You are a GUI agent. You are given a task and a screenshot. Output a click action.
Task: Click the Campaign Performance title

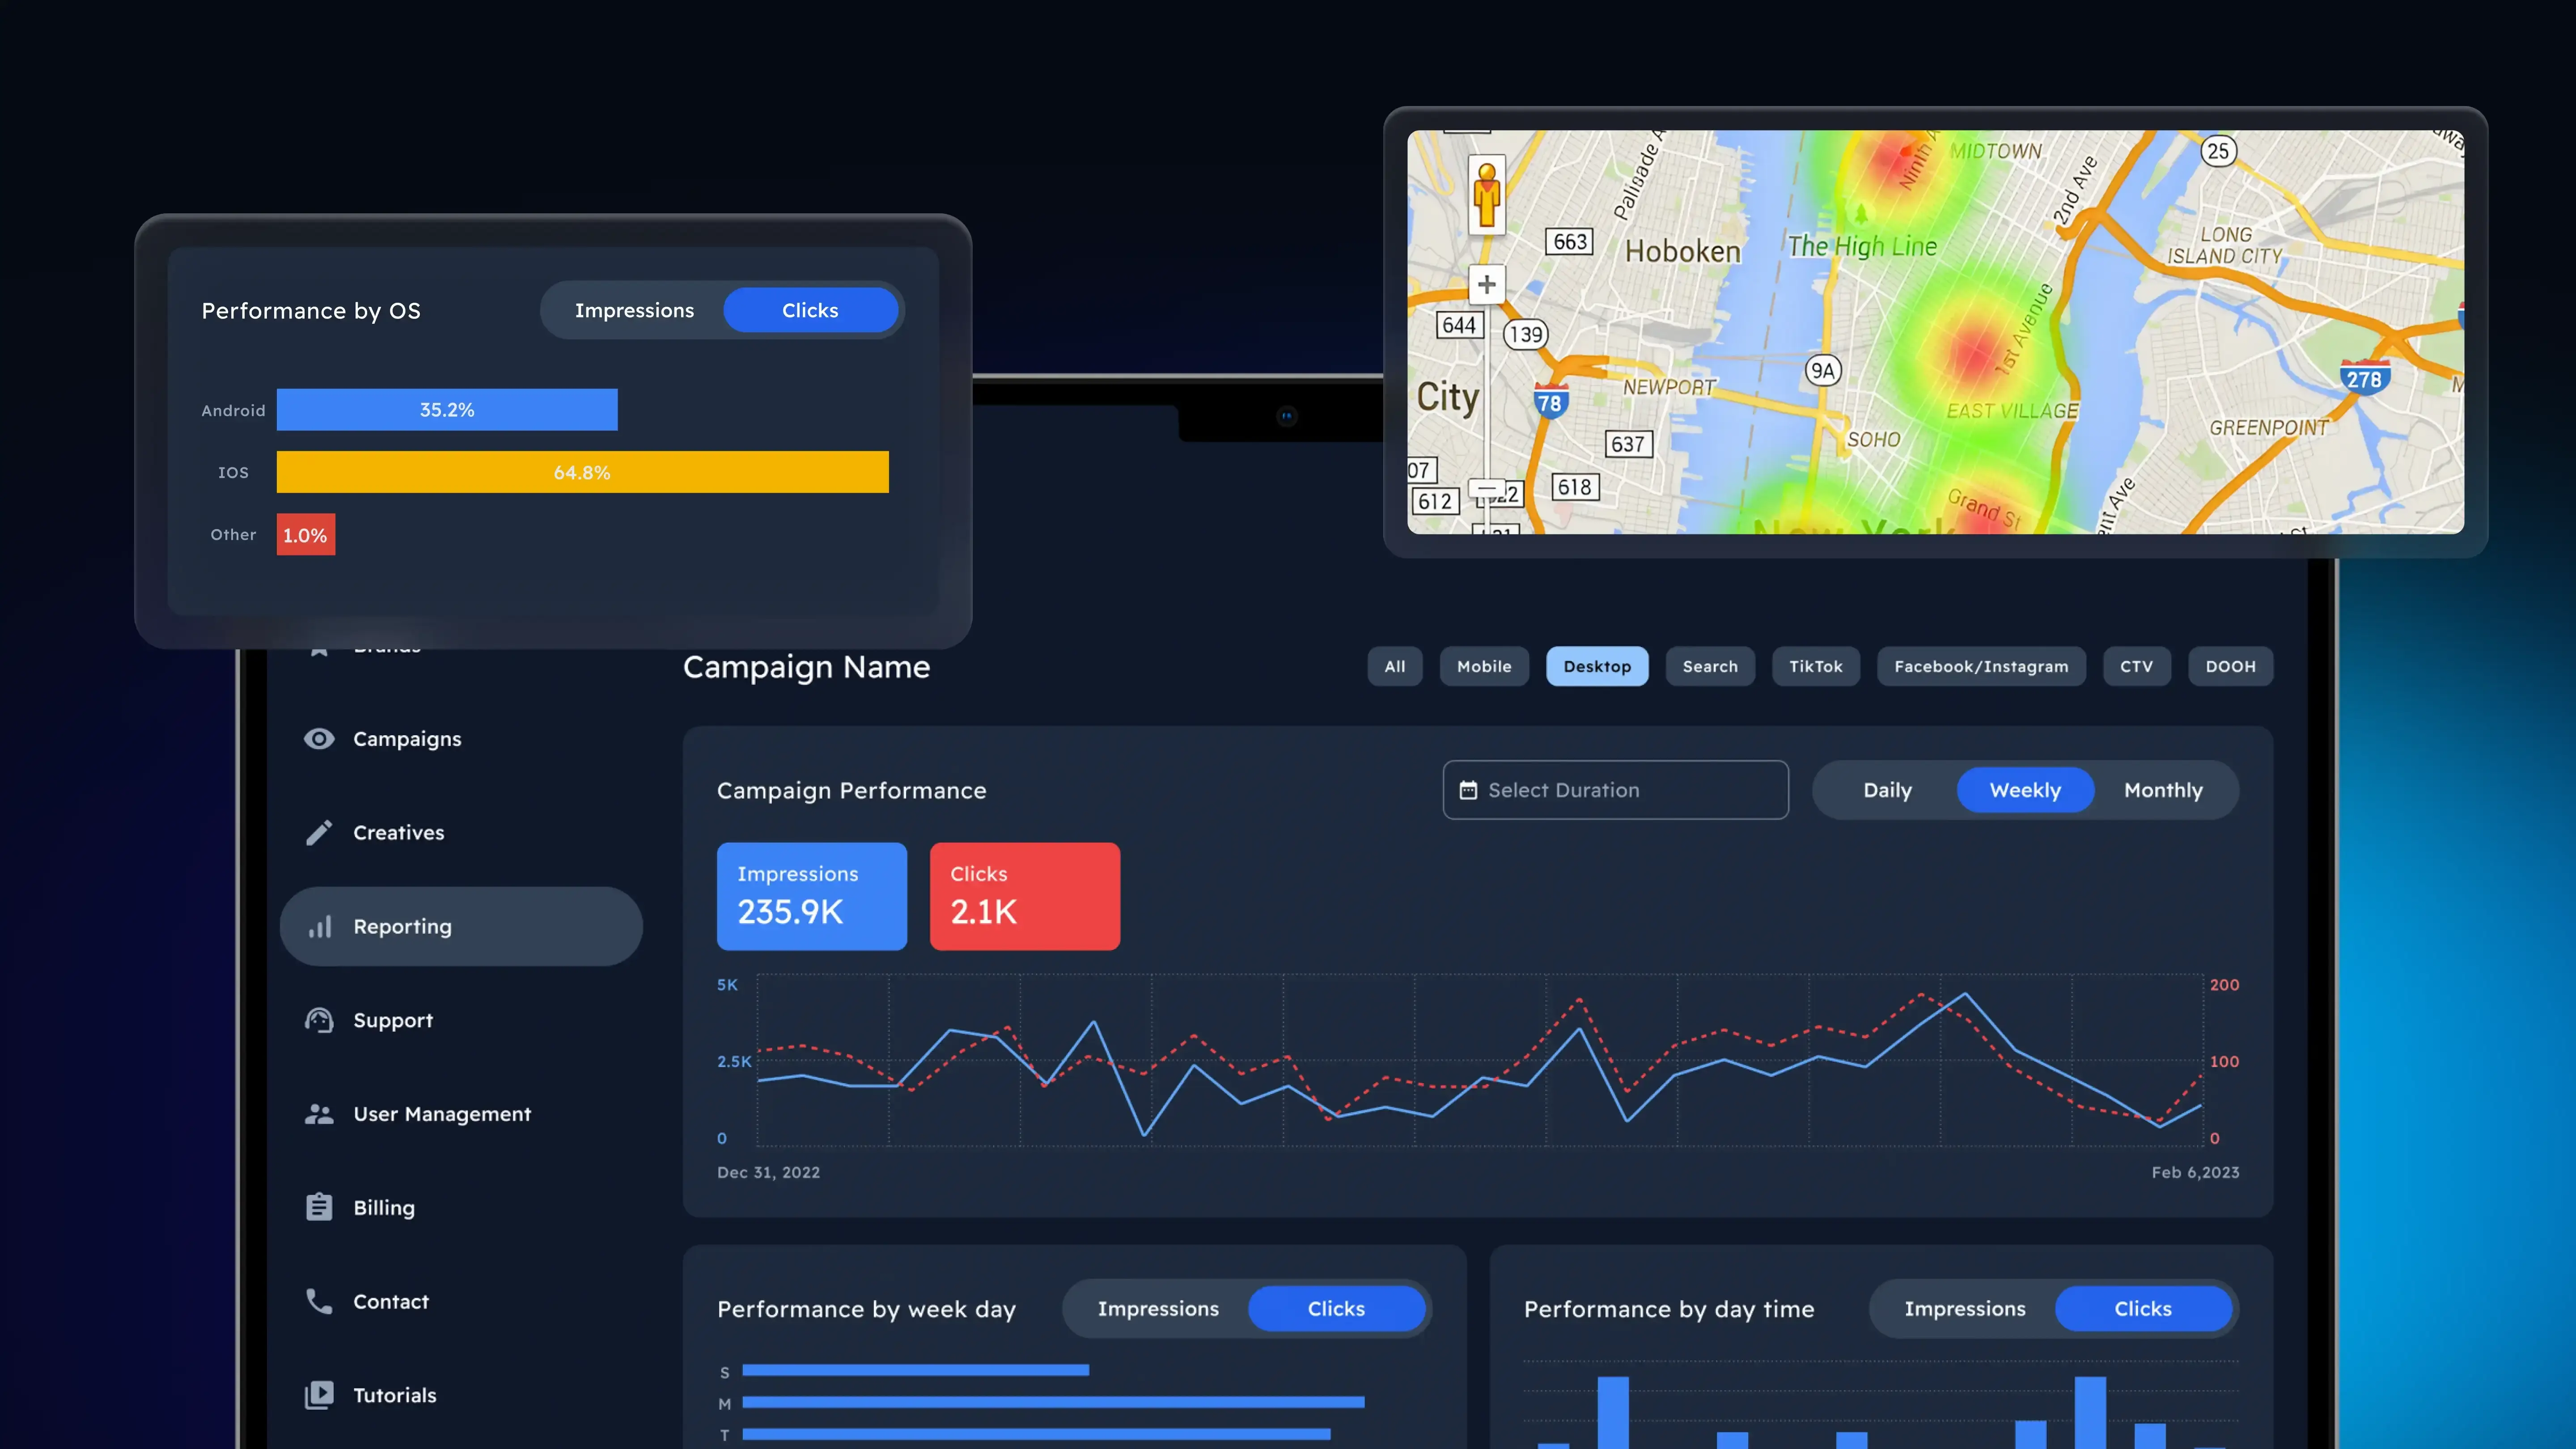click(852, 791)
